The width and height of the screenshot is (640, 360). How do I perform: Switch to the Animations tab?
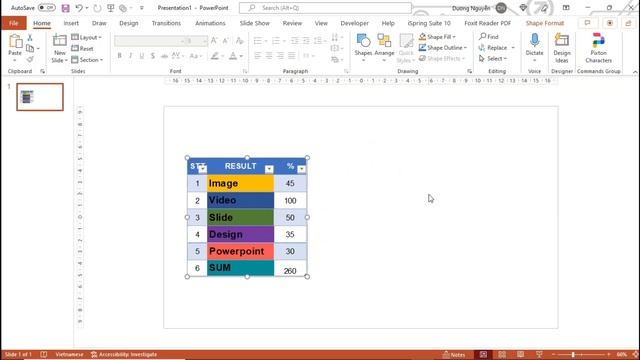coord(210,23)
